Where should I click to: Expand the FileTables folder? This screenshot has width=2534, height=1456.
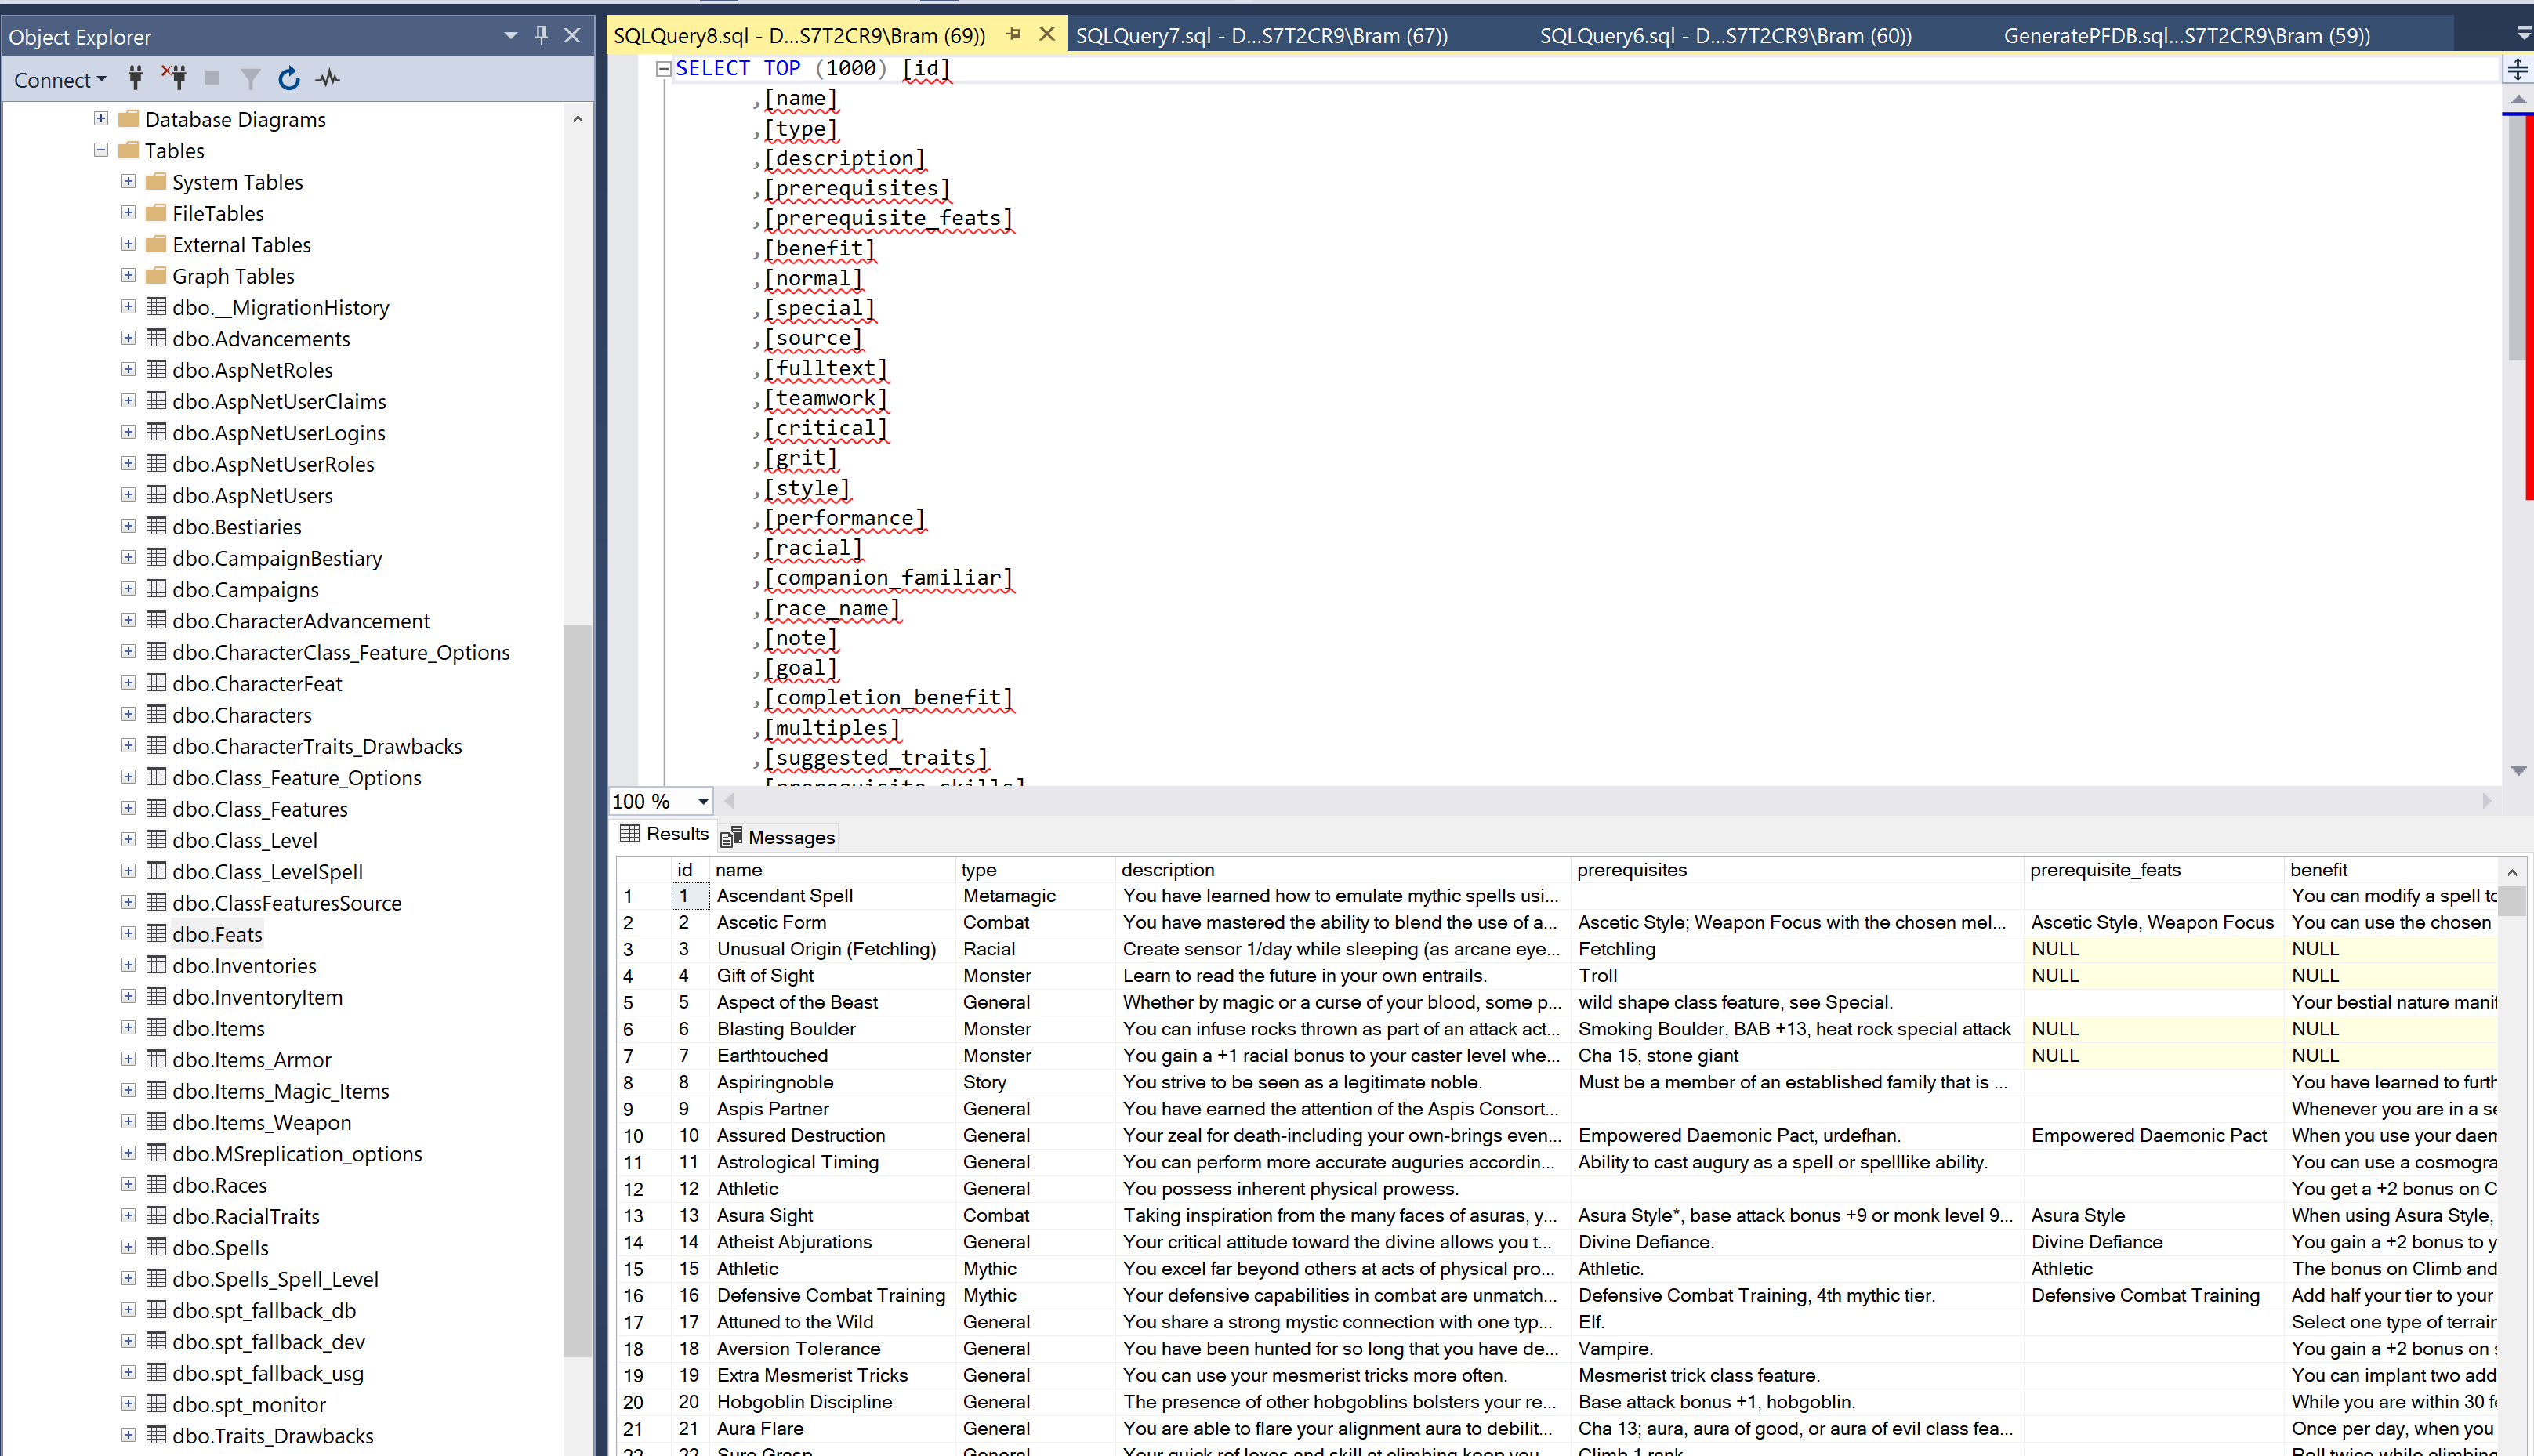click(x=128, y=212)
